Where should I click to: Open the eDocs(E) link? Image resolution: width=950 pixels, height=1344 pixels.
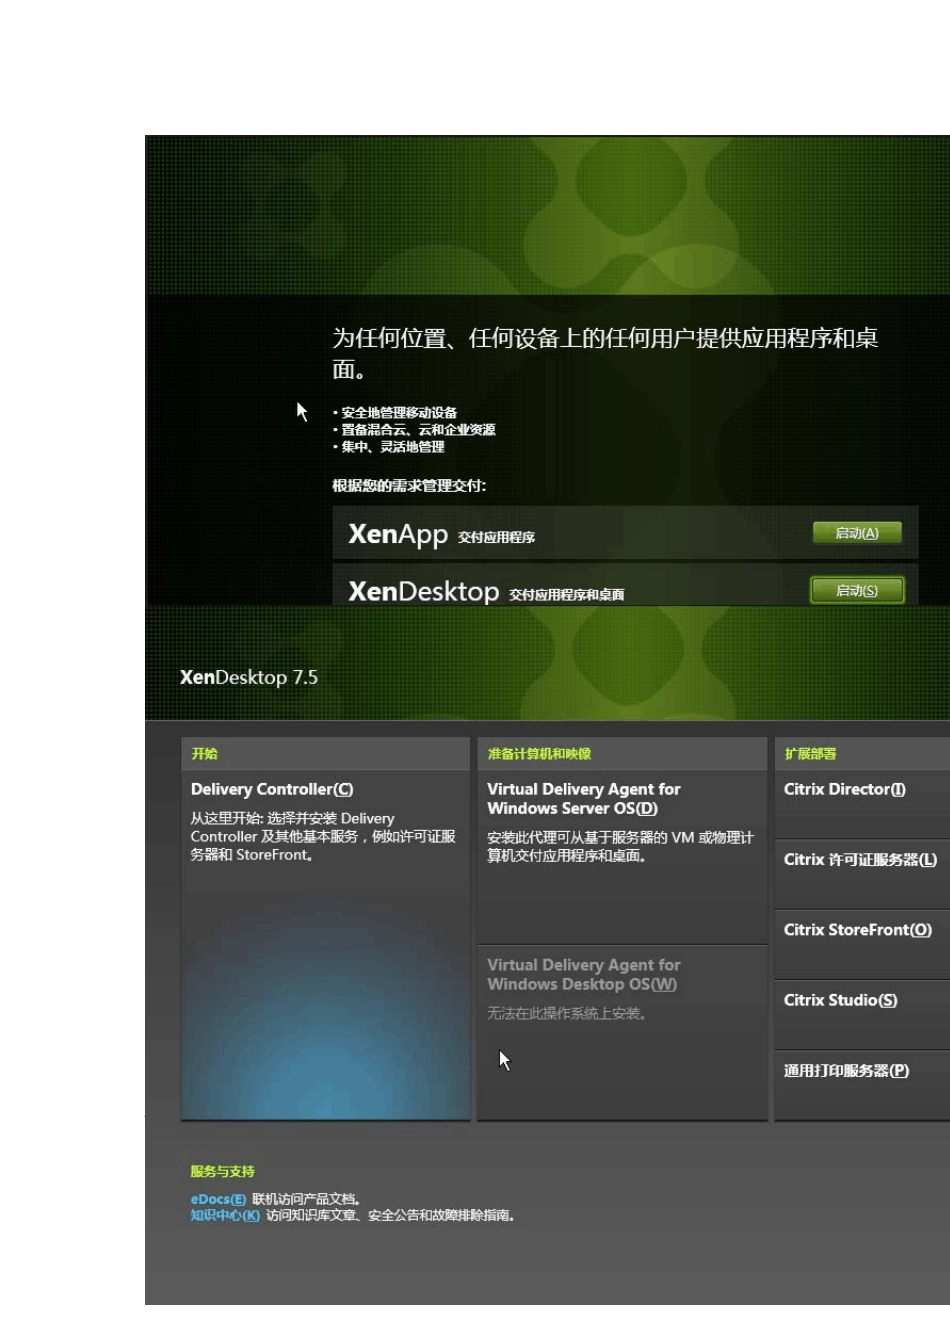(218, 1199)
